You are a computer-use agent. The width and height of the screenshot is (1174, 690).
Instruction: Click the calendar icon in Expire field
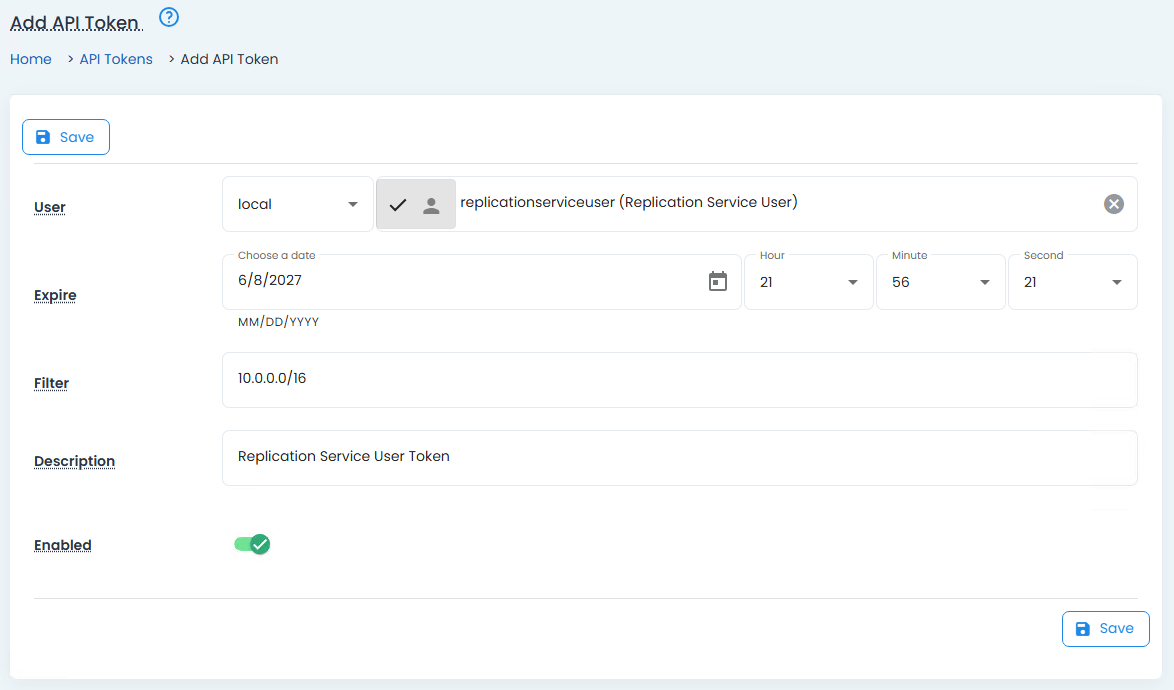(x=717, y=281)
